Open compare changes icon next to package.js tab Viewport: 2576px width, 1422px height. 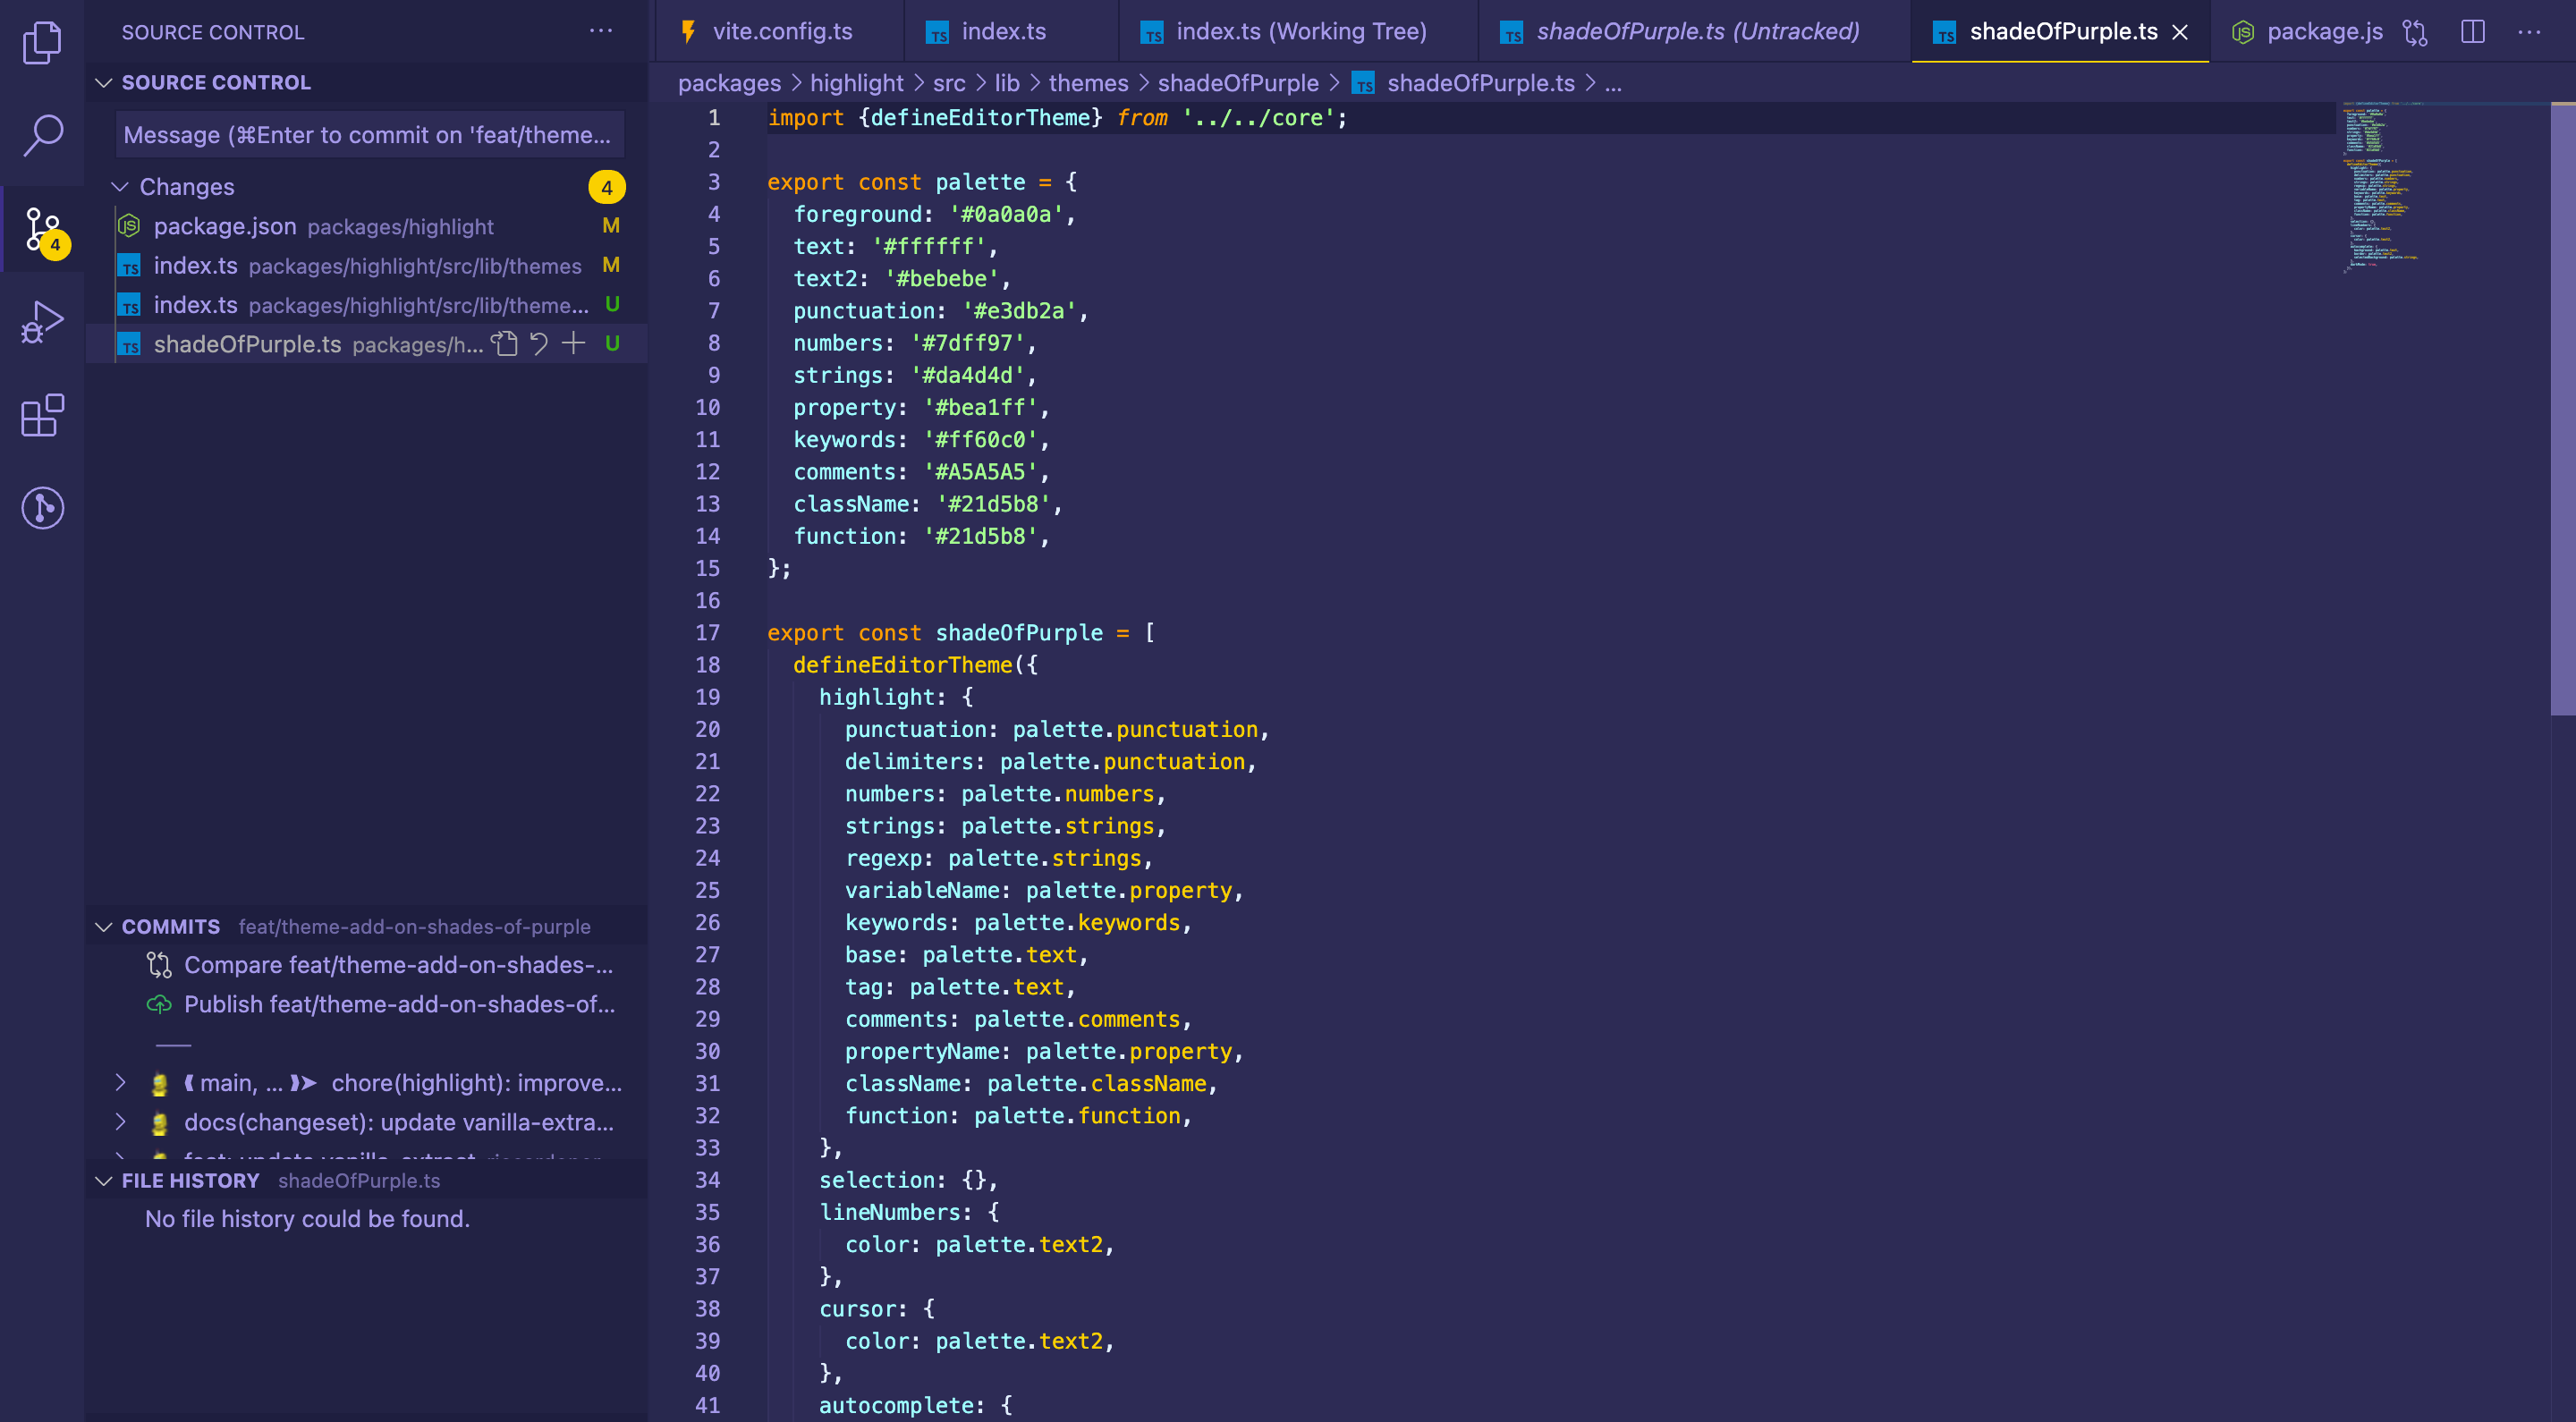point(2417,31)
